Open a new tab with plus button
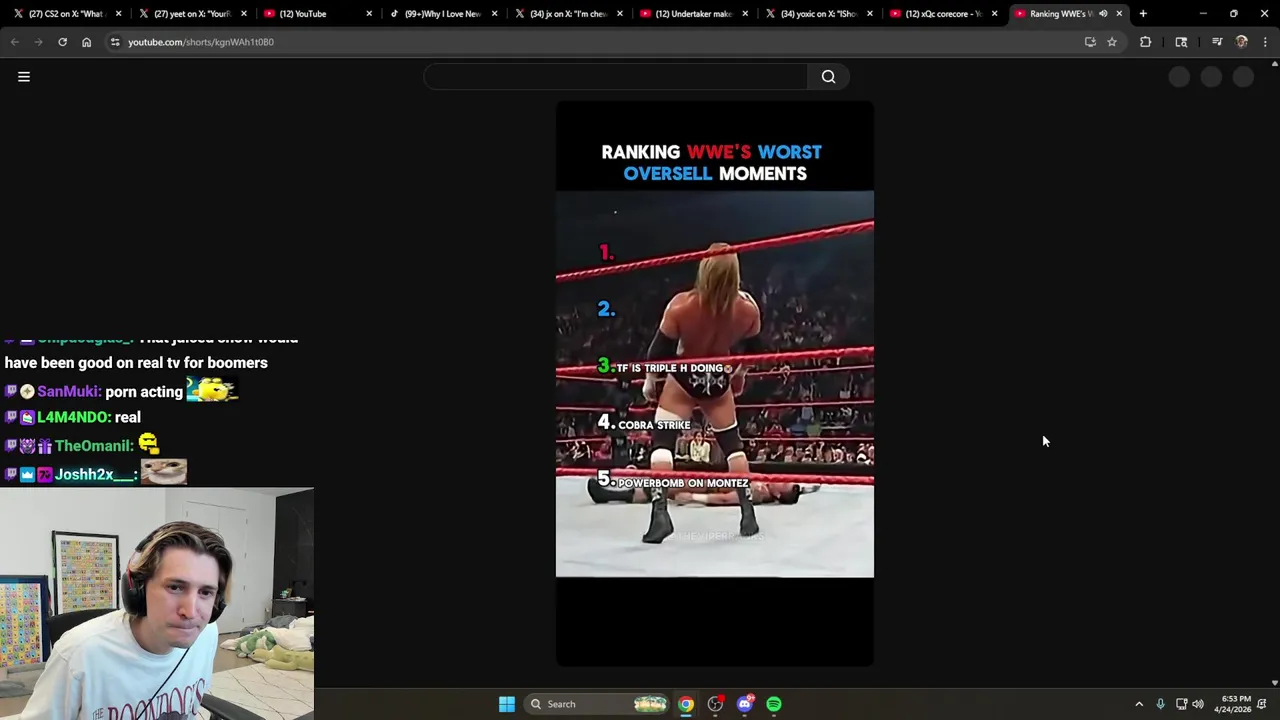This screenshot has height=720, width=1280. point(1143,14)
